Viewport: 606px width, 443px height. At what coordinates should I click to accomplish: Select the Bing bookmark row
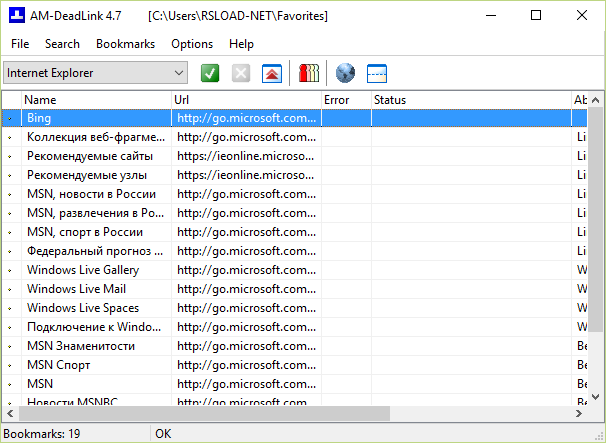[x=294, y=118]
